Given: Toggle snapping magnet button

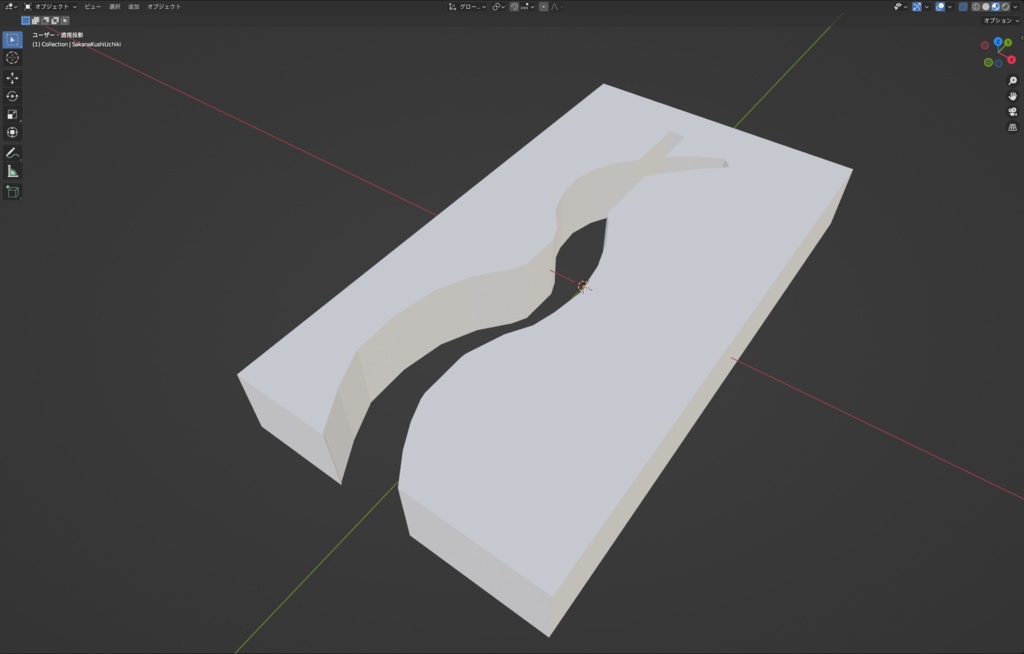Looking at the screenshot, I should 514,7.
